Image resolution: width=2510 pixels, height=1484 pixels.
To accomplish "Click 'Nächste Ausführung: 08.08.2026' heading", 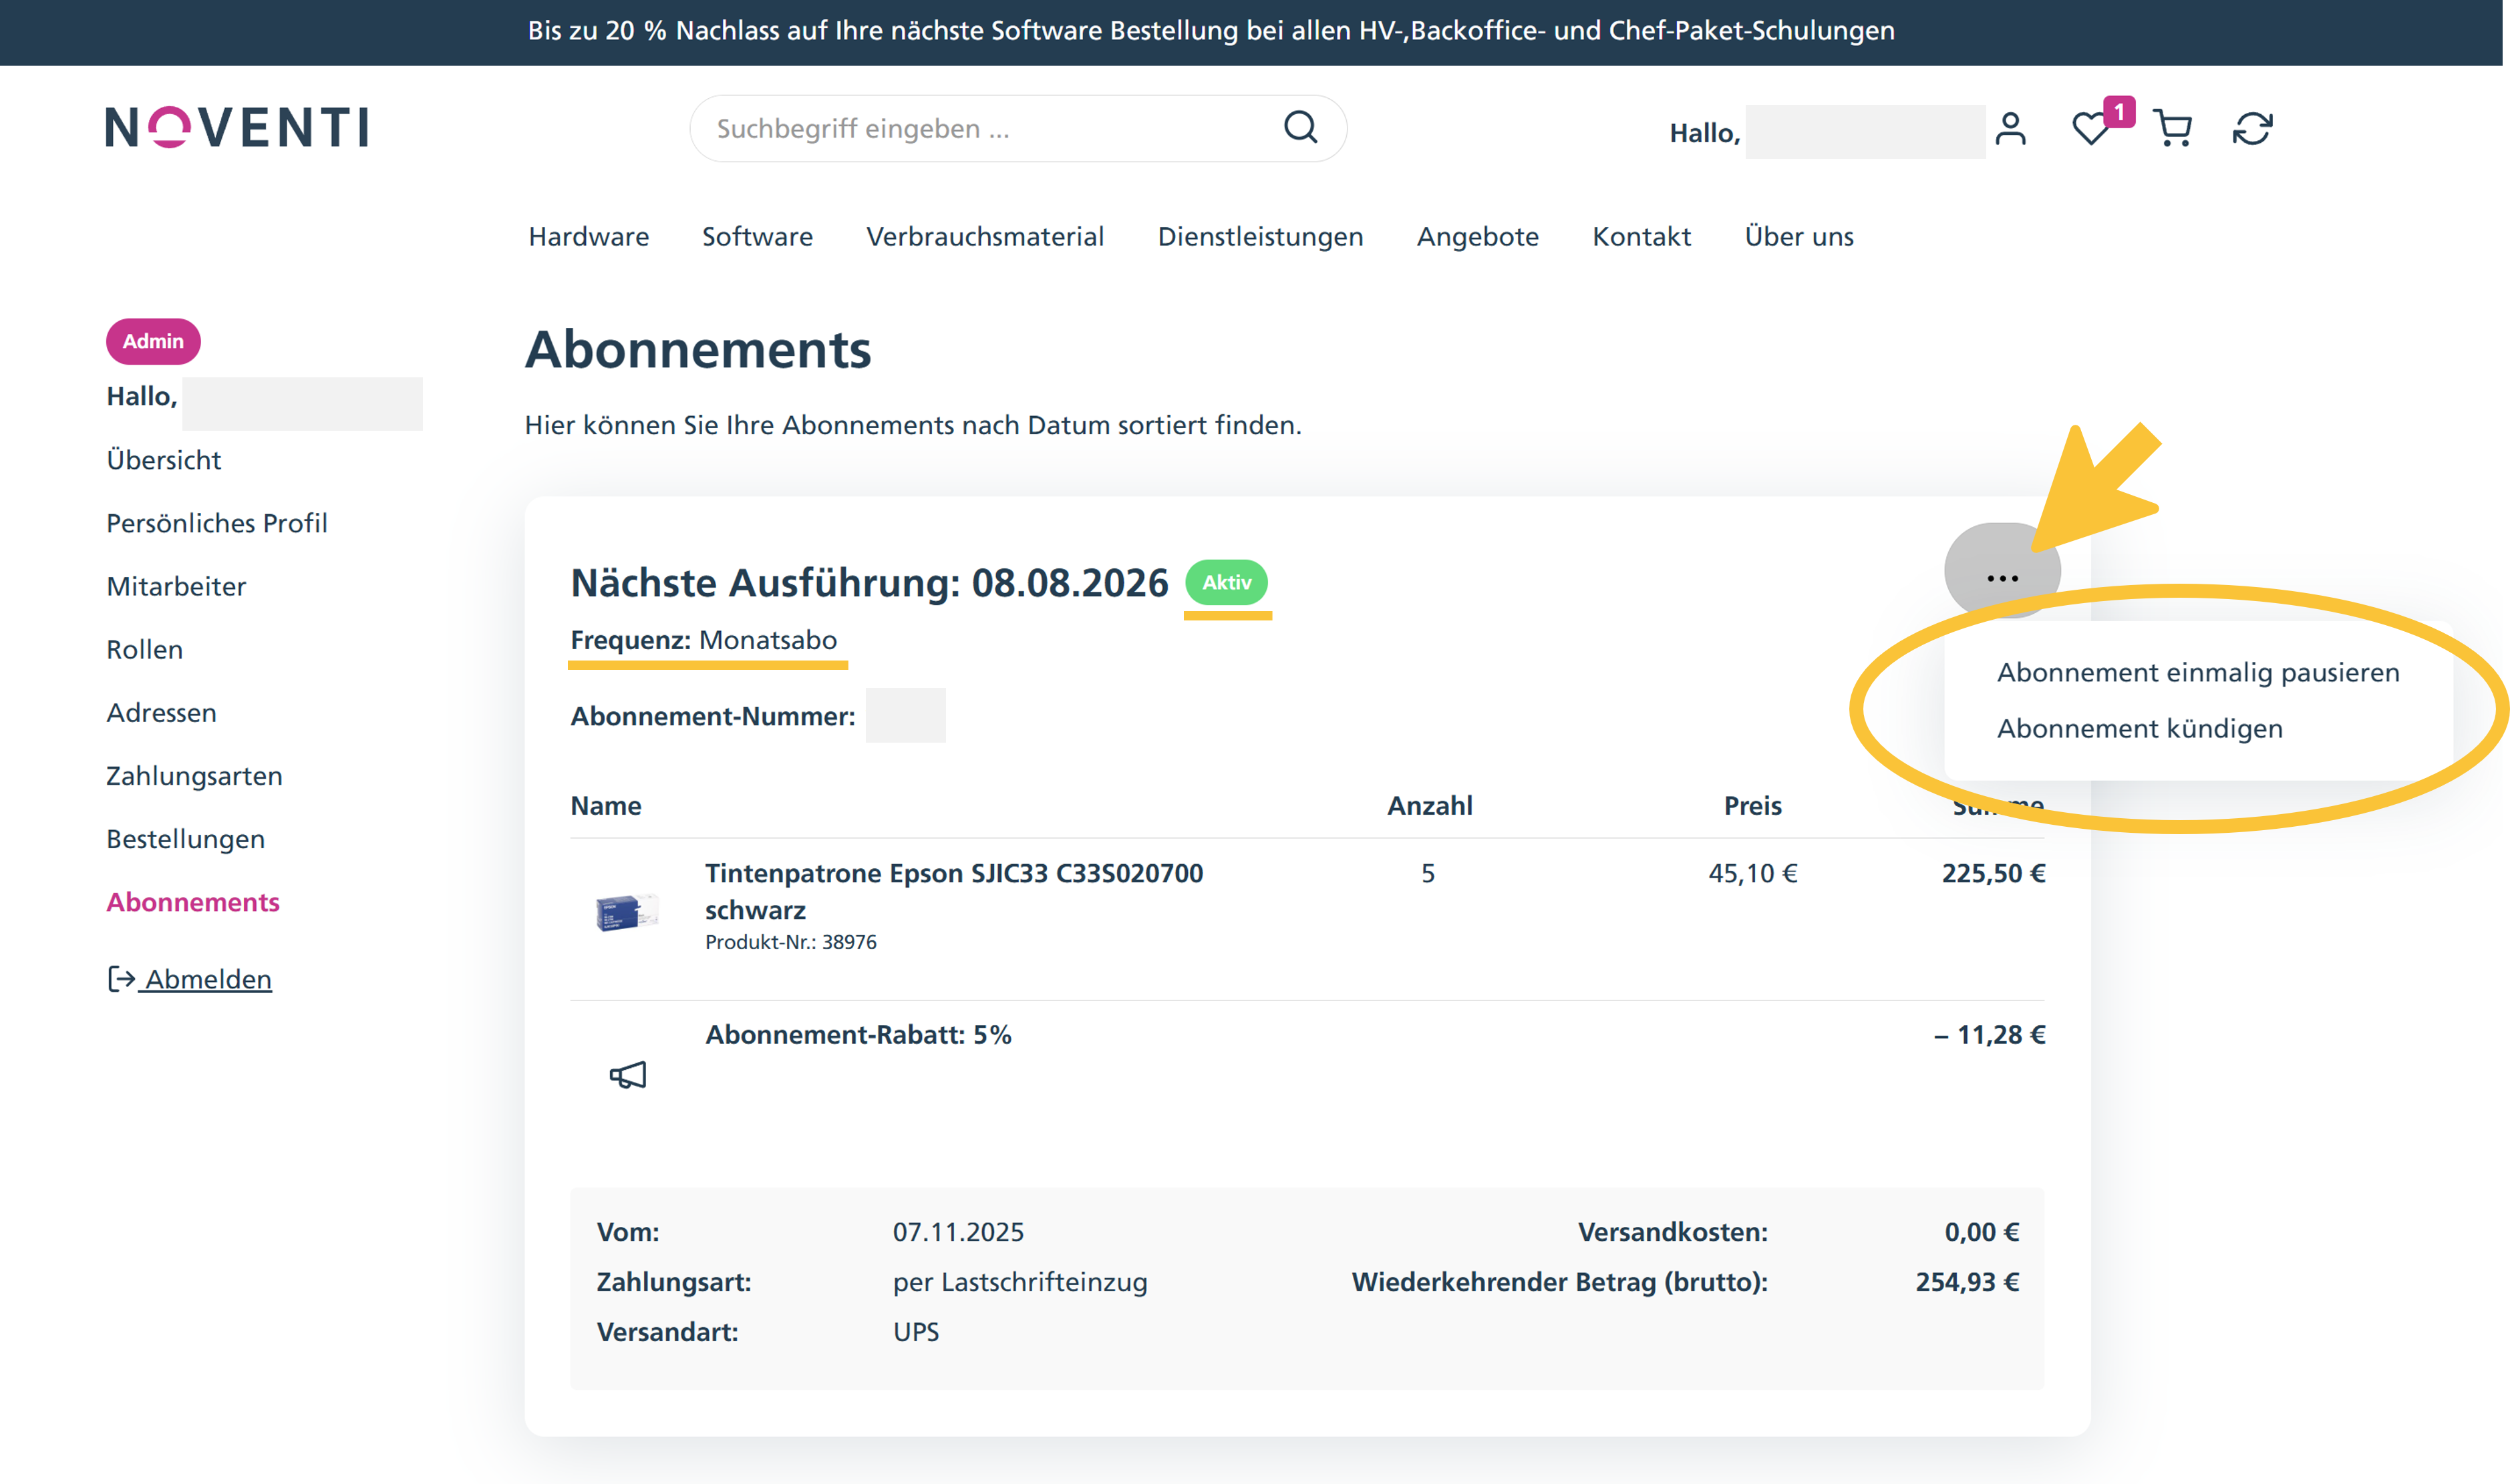I will point(869,583).
